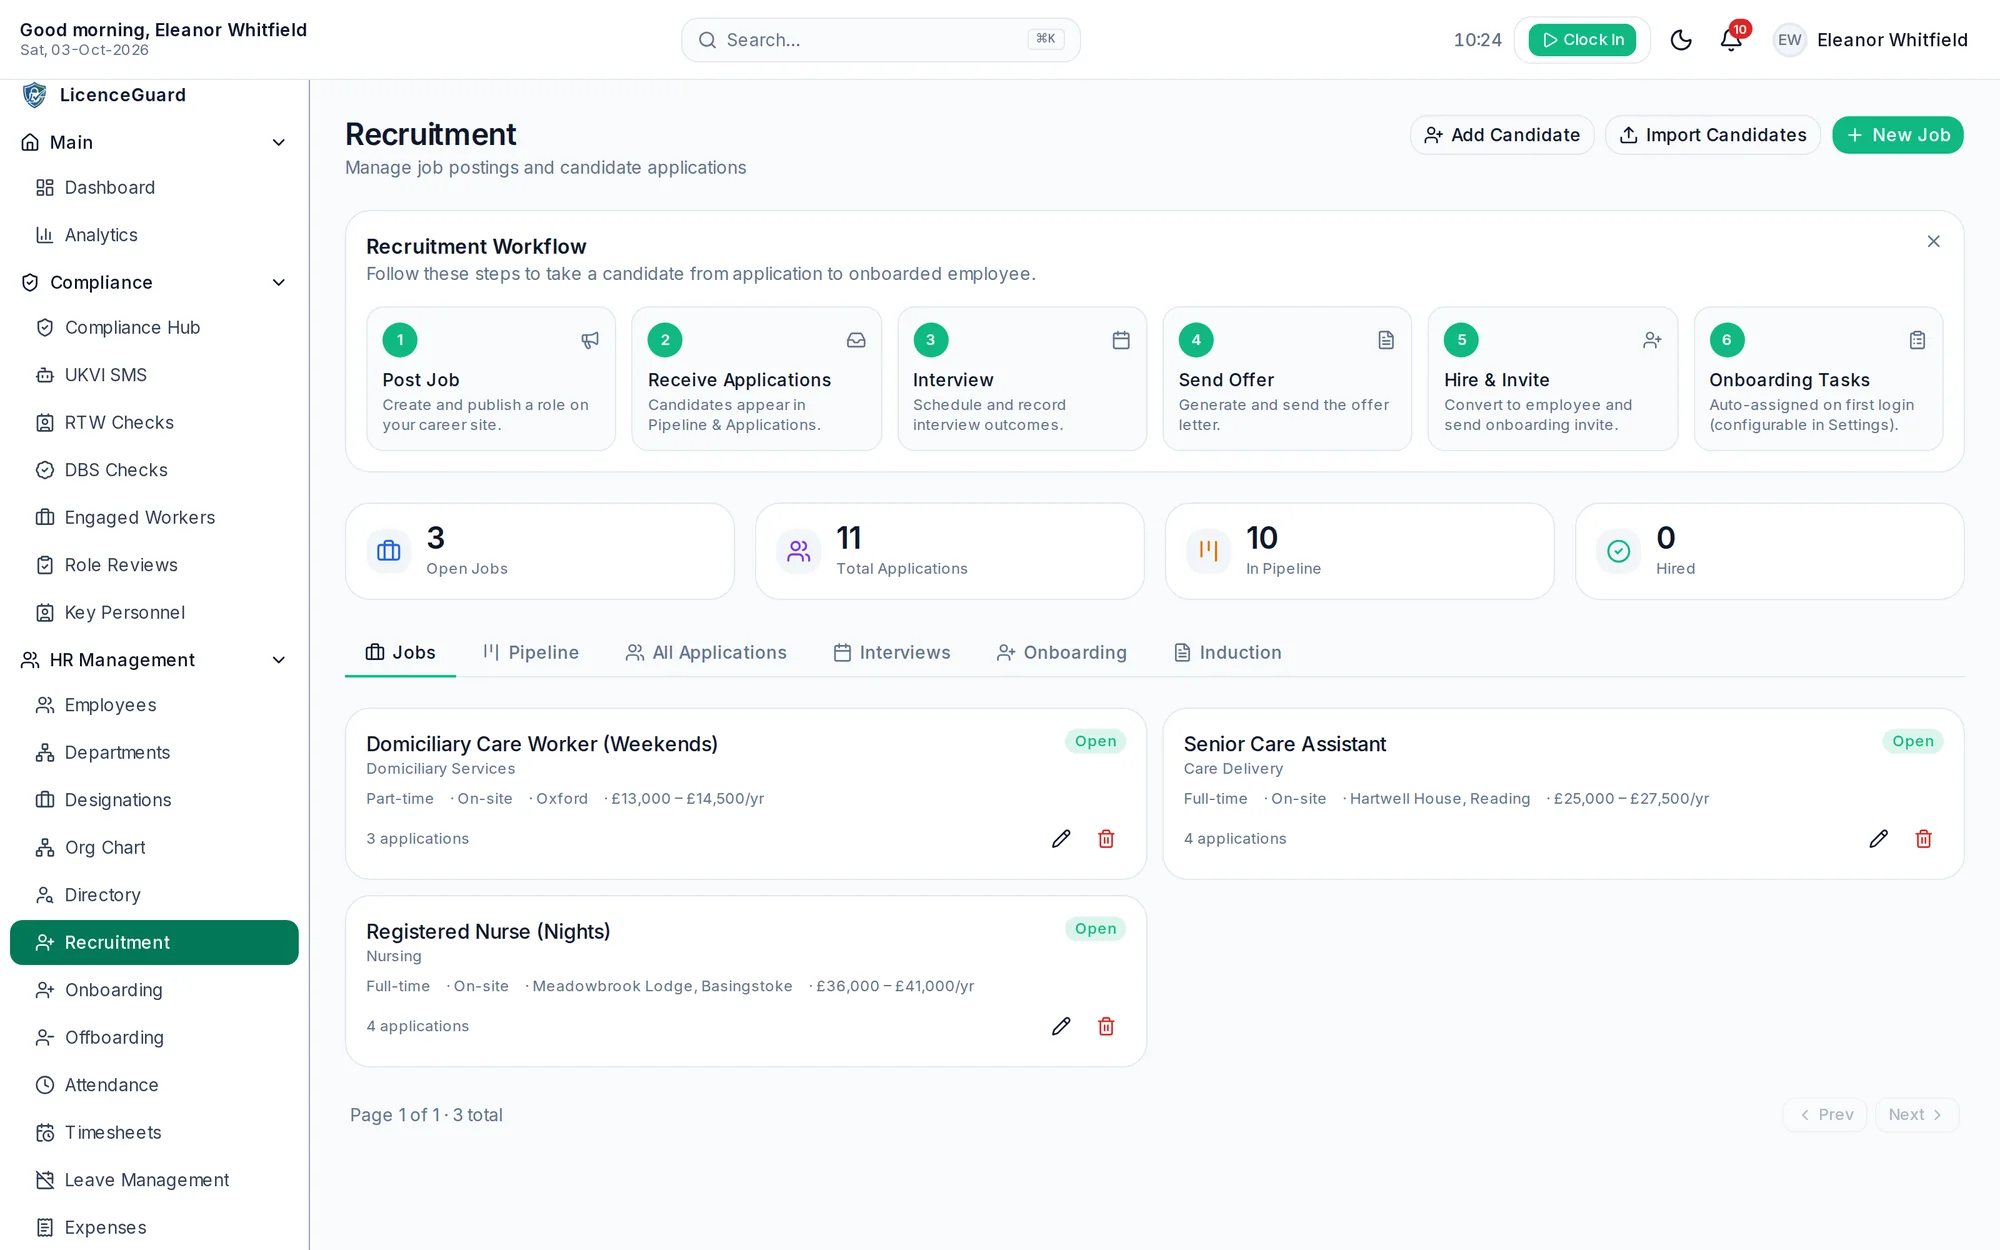Viewport: 2000px width, 1250px height.
Task: Delete the Domiciliary Care Worker job
Action: (1106, 839)
